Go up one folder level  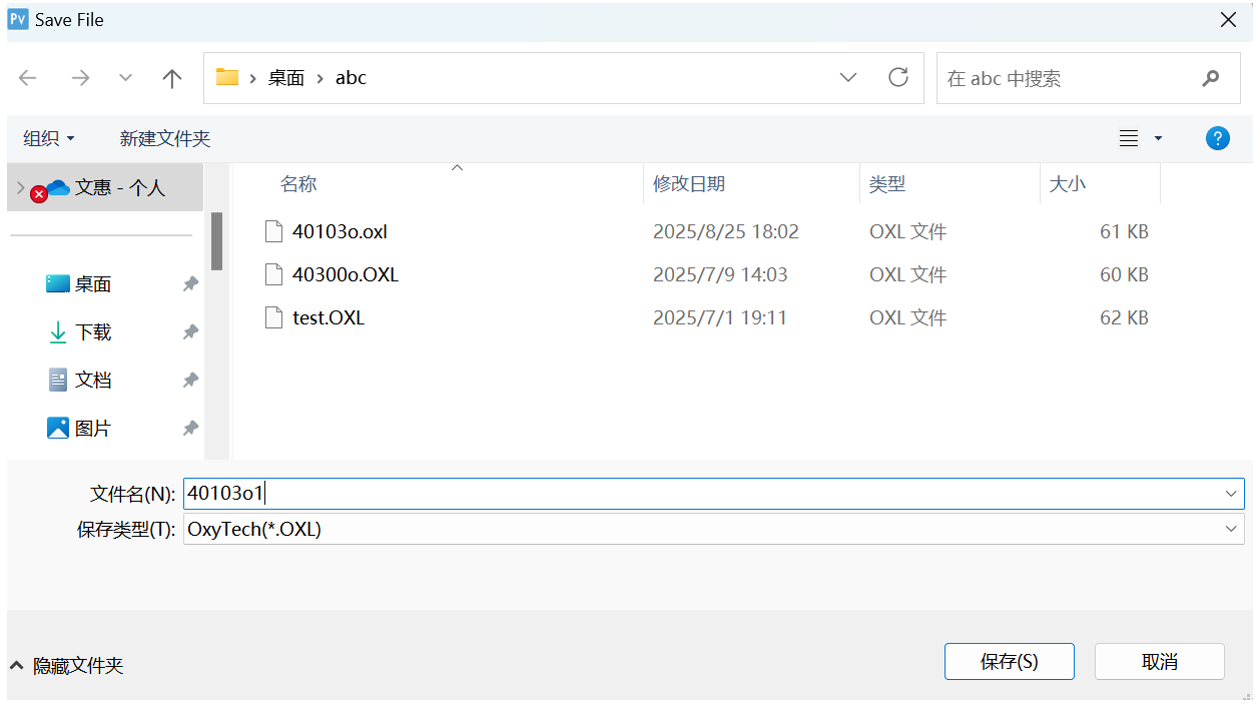pos(172,78)
